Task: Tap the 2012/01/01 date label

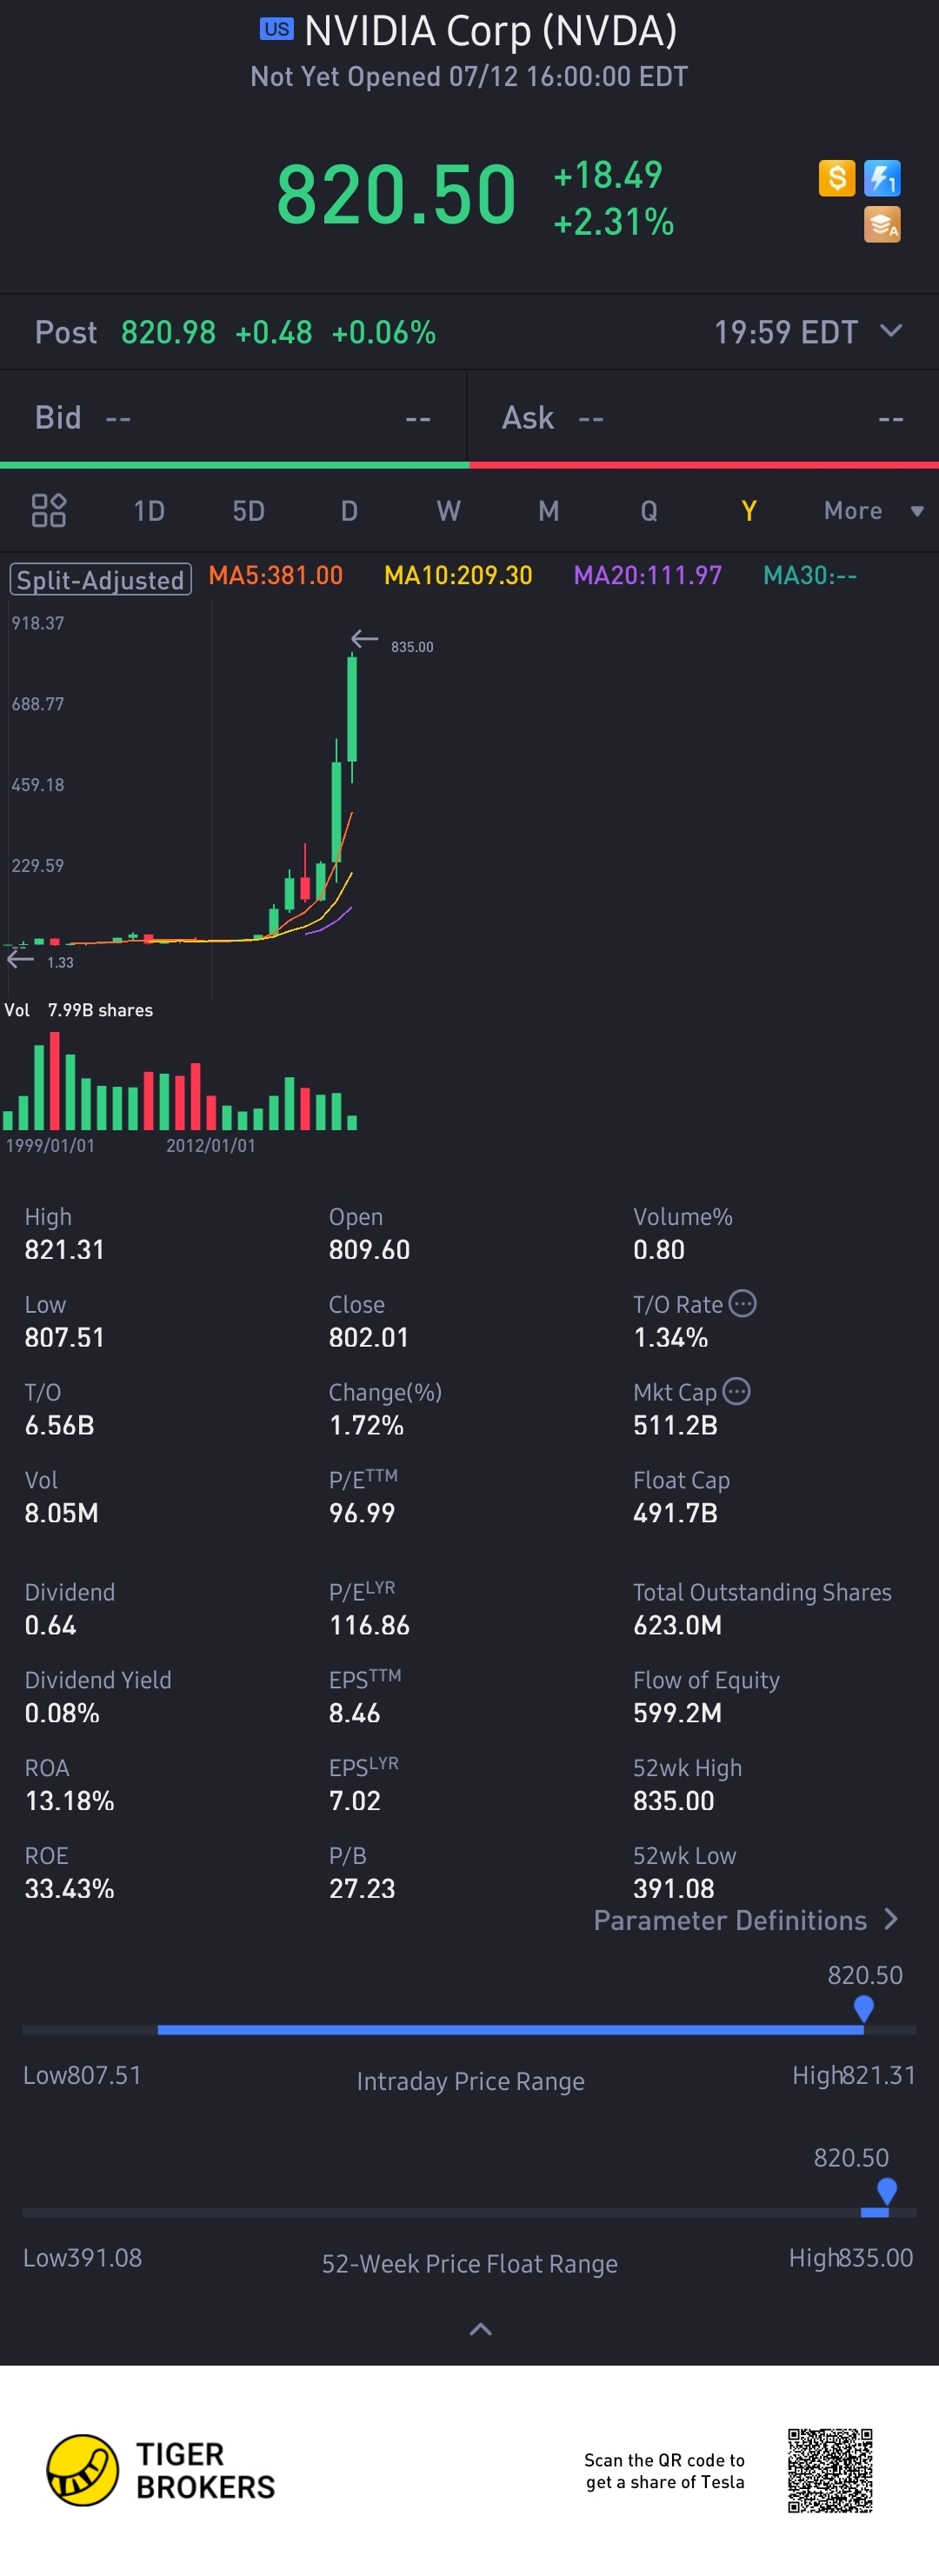Action: click(x=211, y=1145)
